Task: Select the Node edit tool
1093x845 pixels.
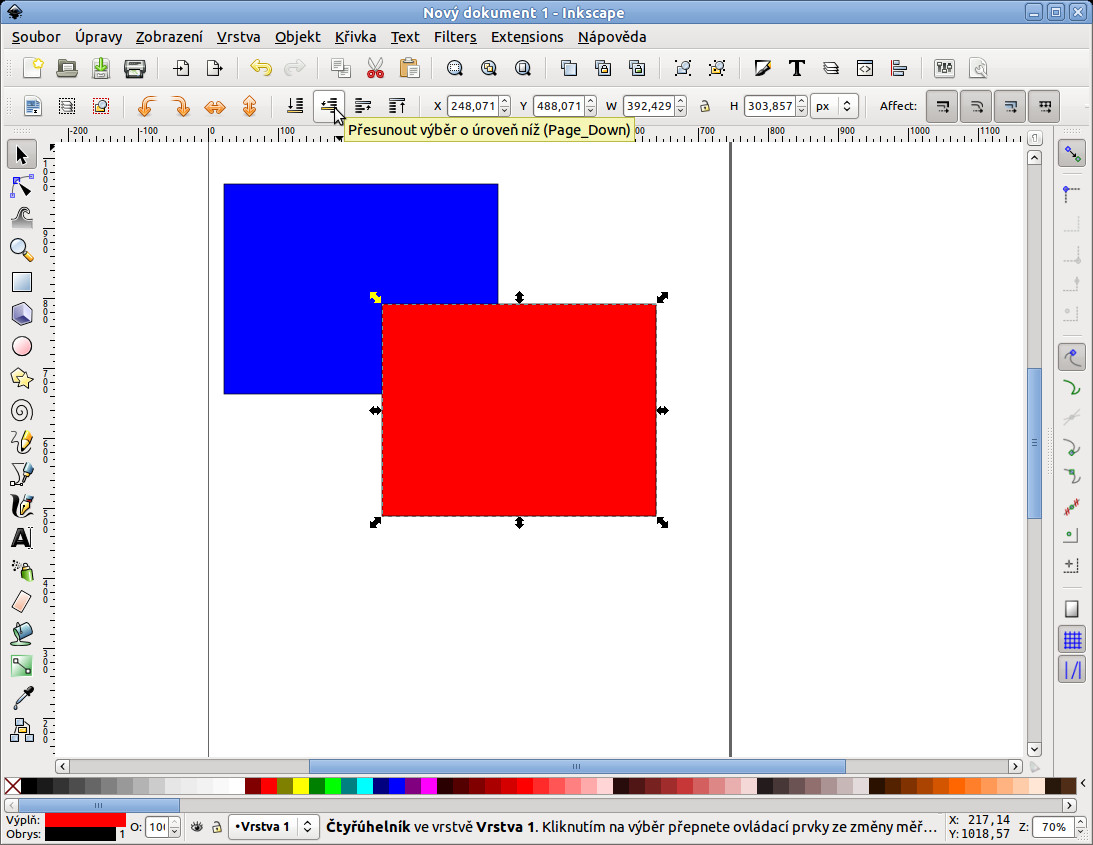Action: pyautogui.click(x=22, y=187)
